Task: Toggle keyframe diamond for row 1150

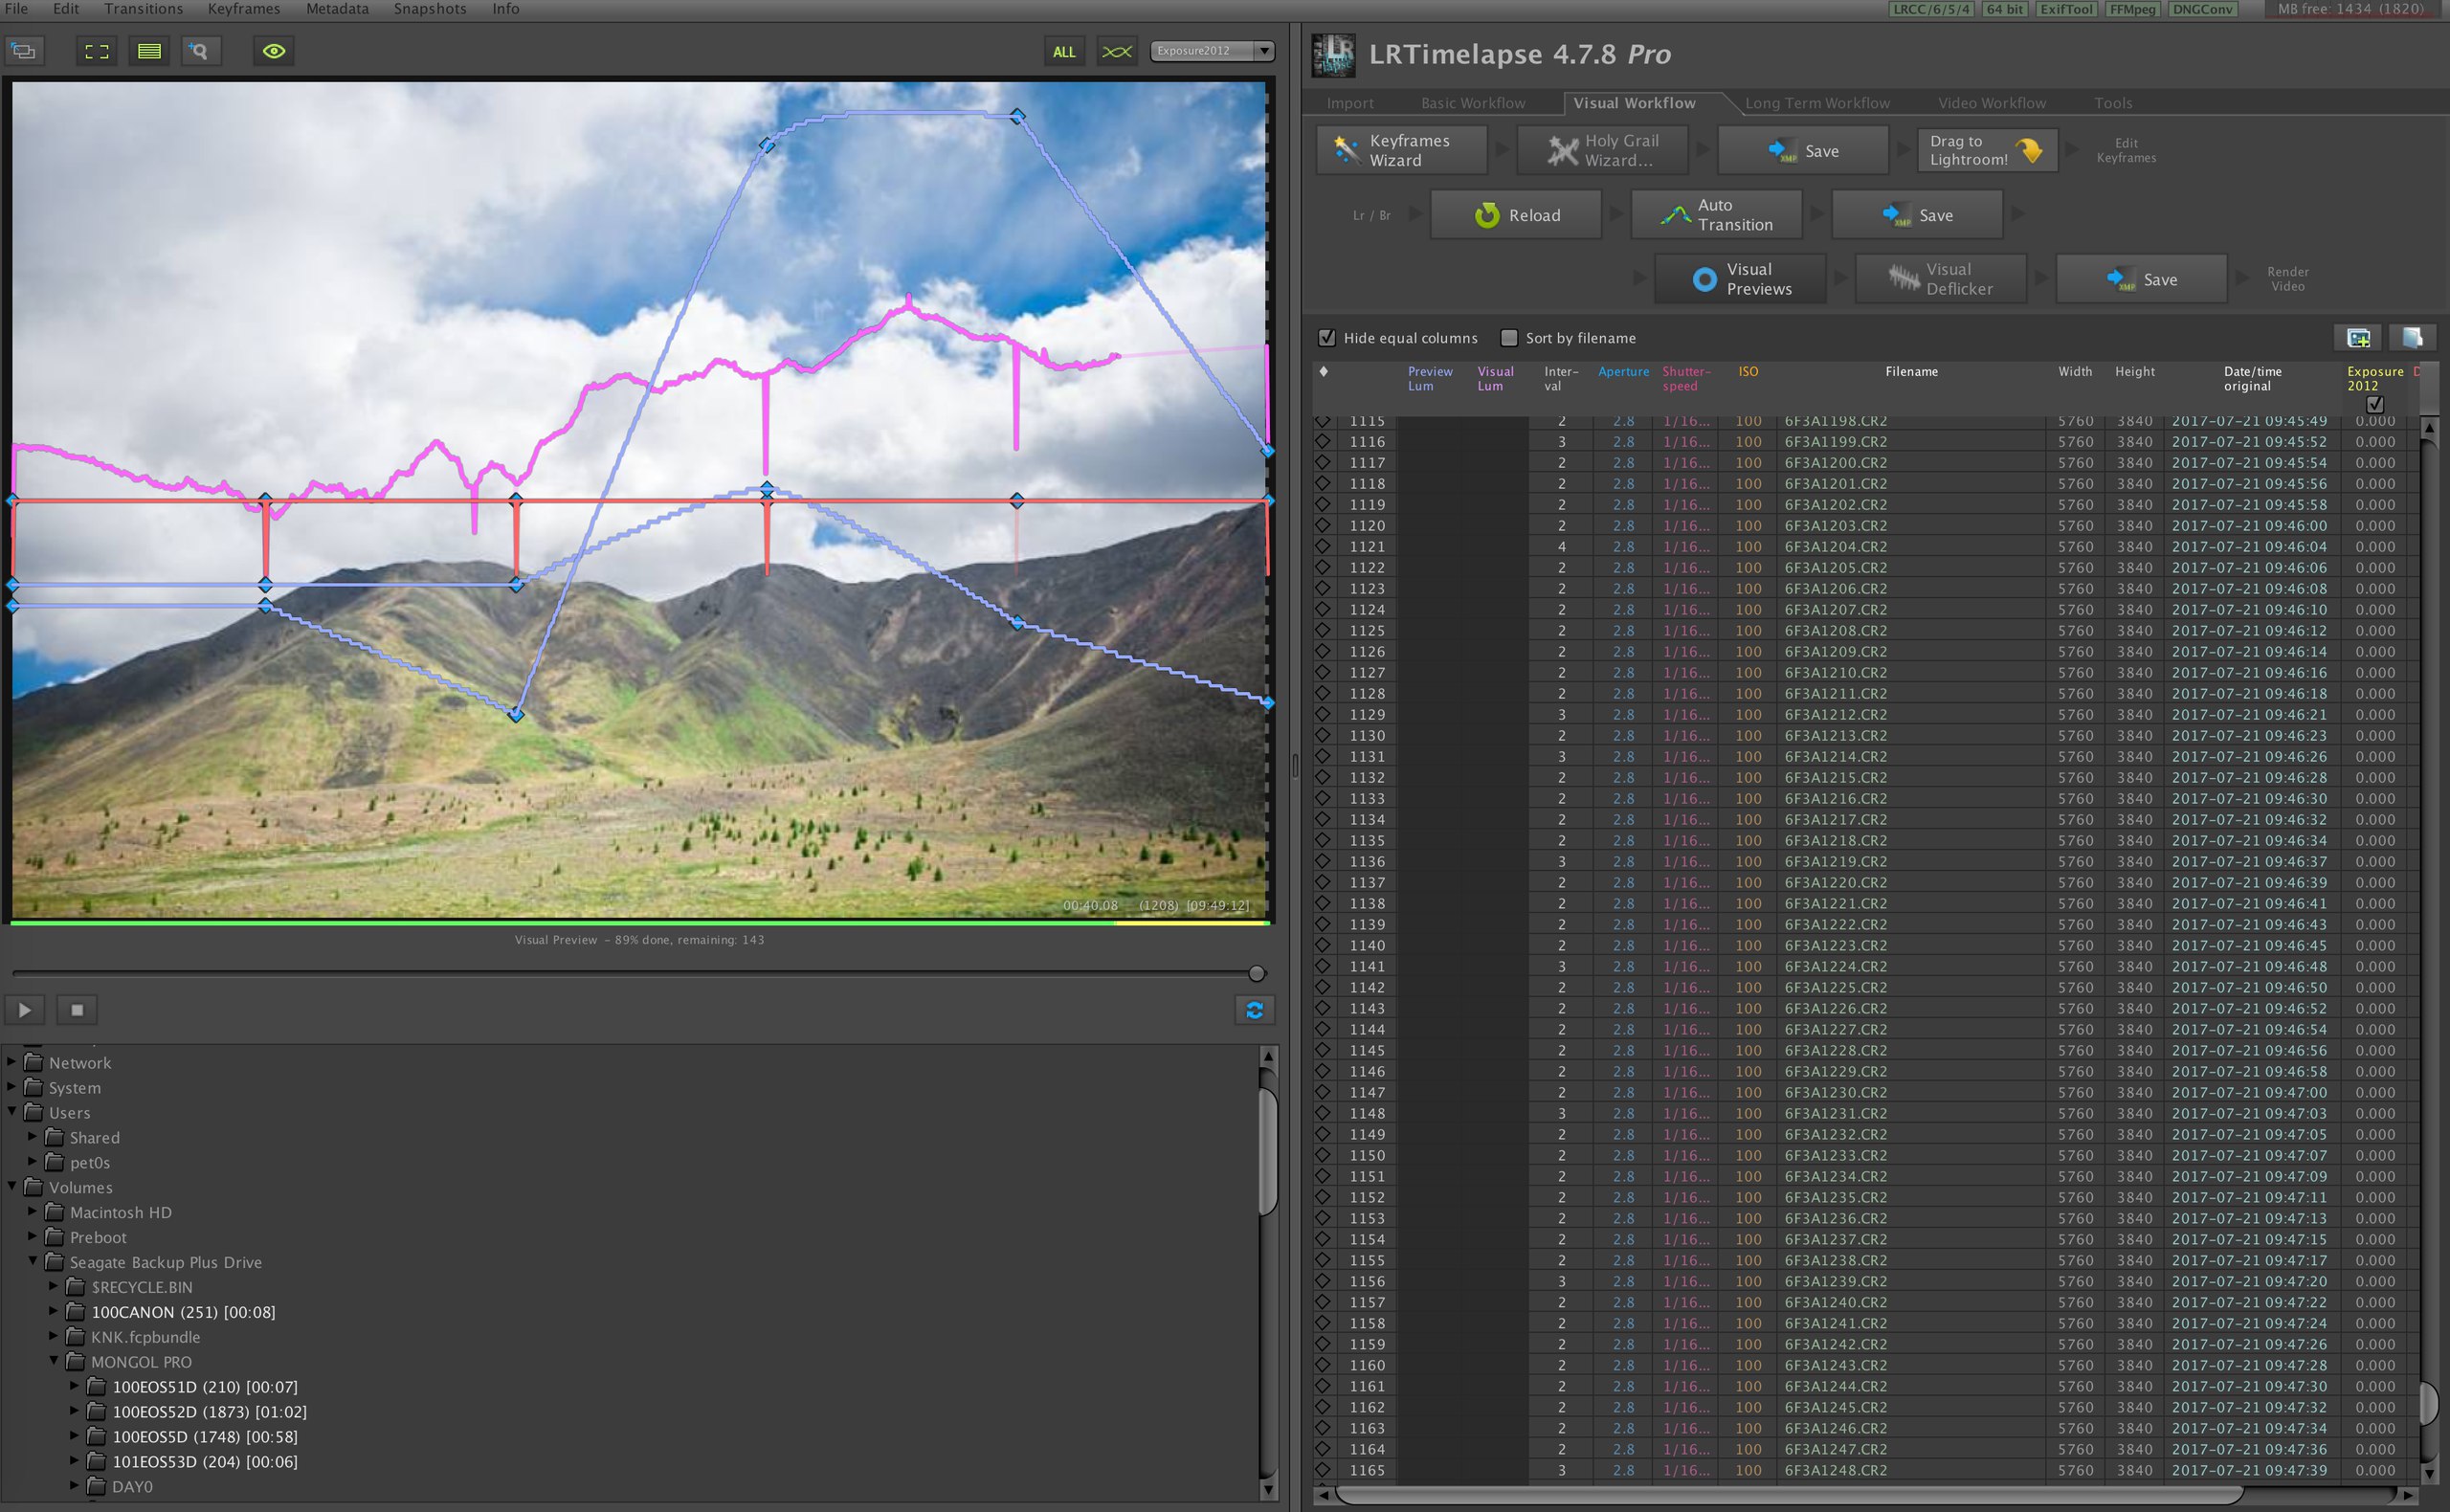Action: [1323, 1155]
